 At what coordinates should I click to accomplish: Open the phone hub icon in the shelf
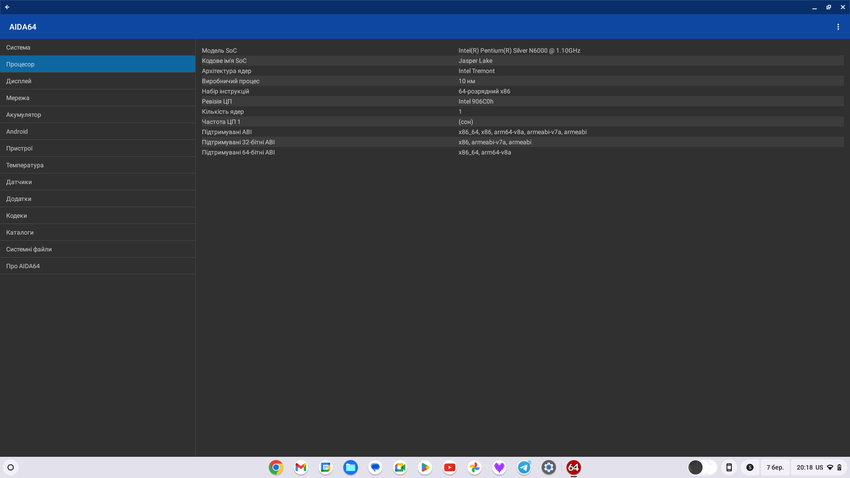(x=729, y=467)
